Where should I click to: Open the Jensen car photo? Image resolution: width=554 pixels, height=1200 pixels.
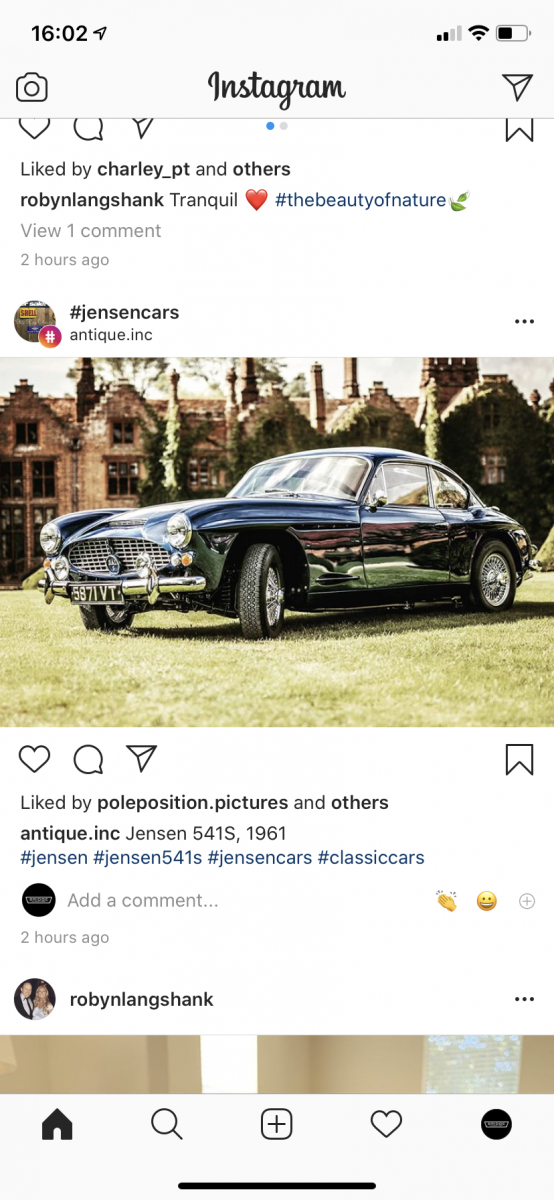tap(277, 542)
